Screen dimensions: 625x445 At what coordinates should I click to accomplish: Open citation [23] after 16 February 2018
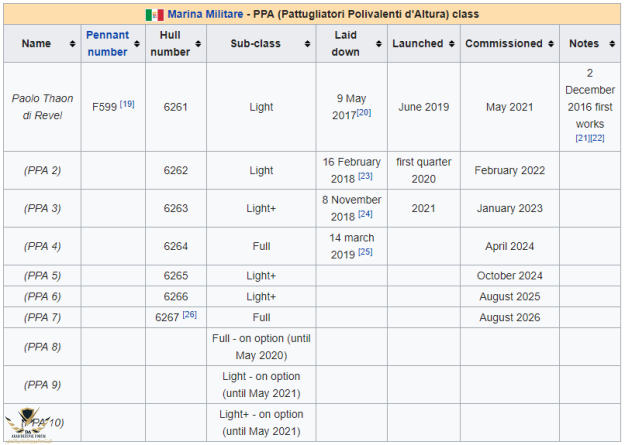coord(365,176)
